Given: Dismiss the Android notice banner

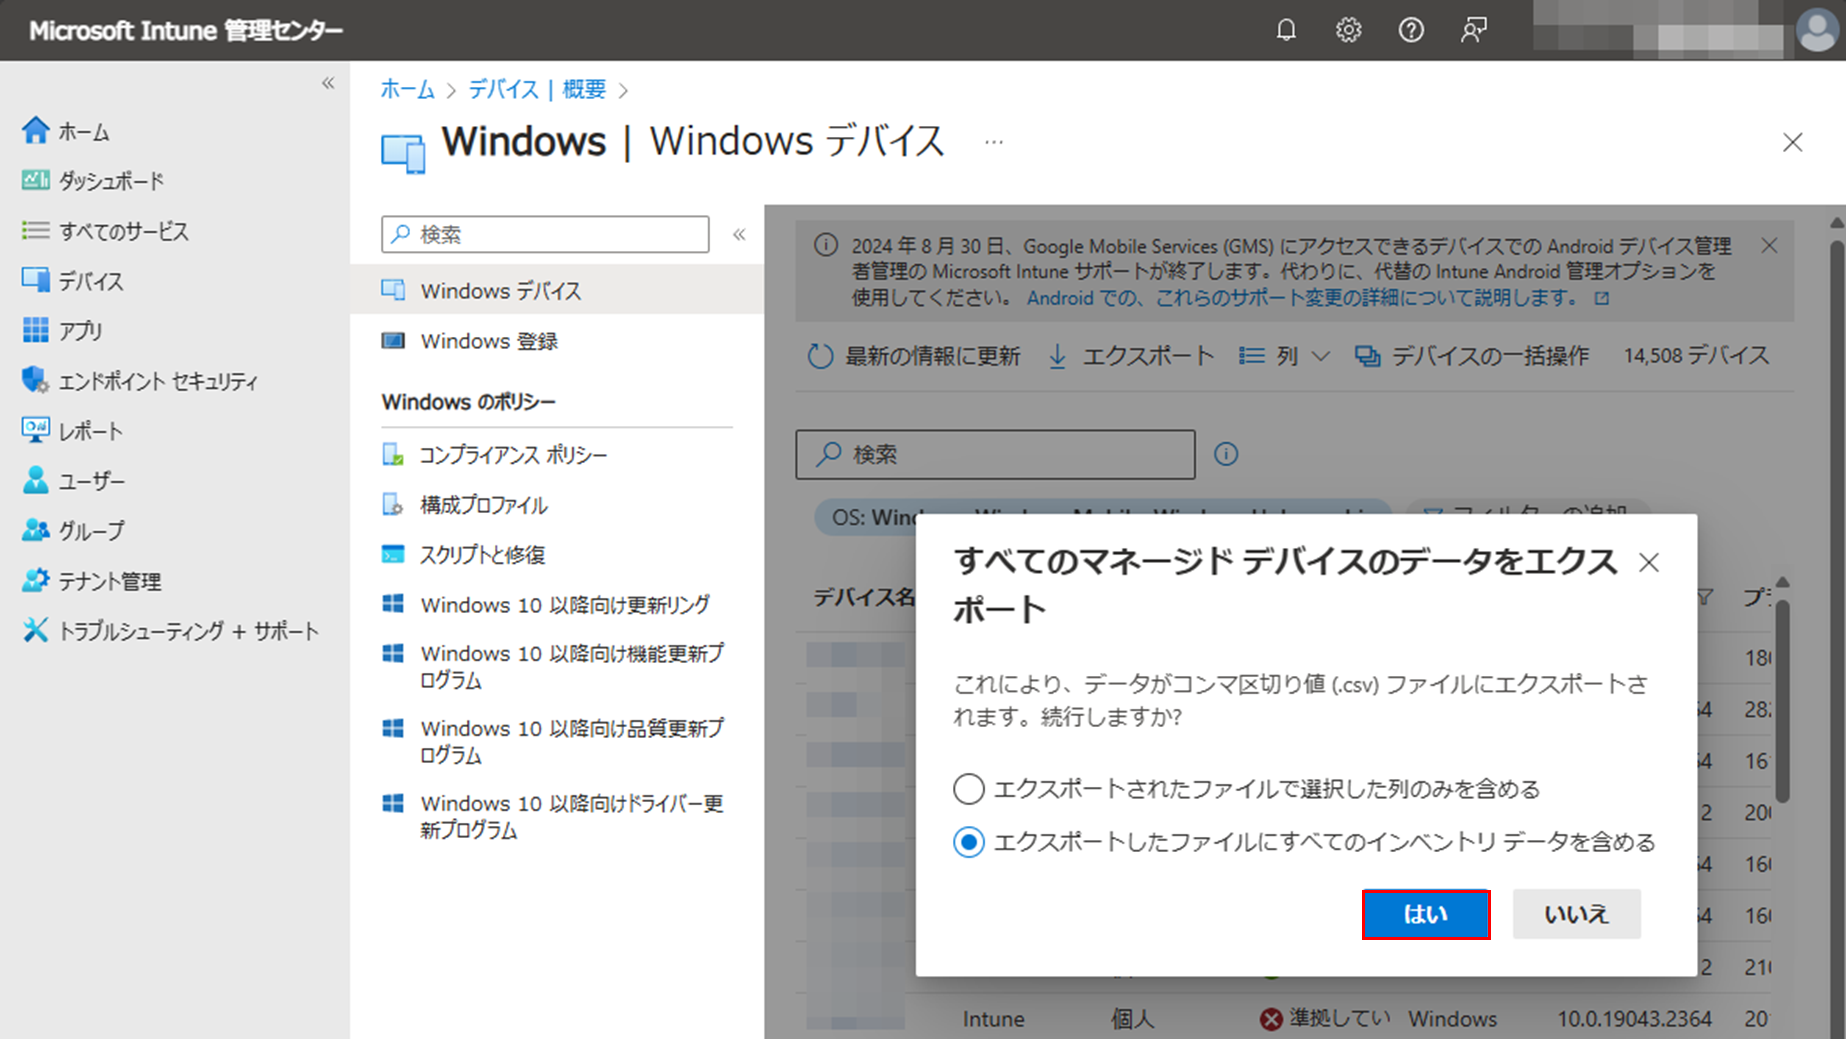Looking at the screenshot, I should coord(1769,246).
